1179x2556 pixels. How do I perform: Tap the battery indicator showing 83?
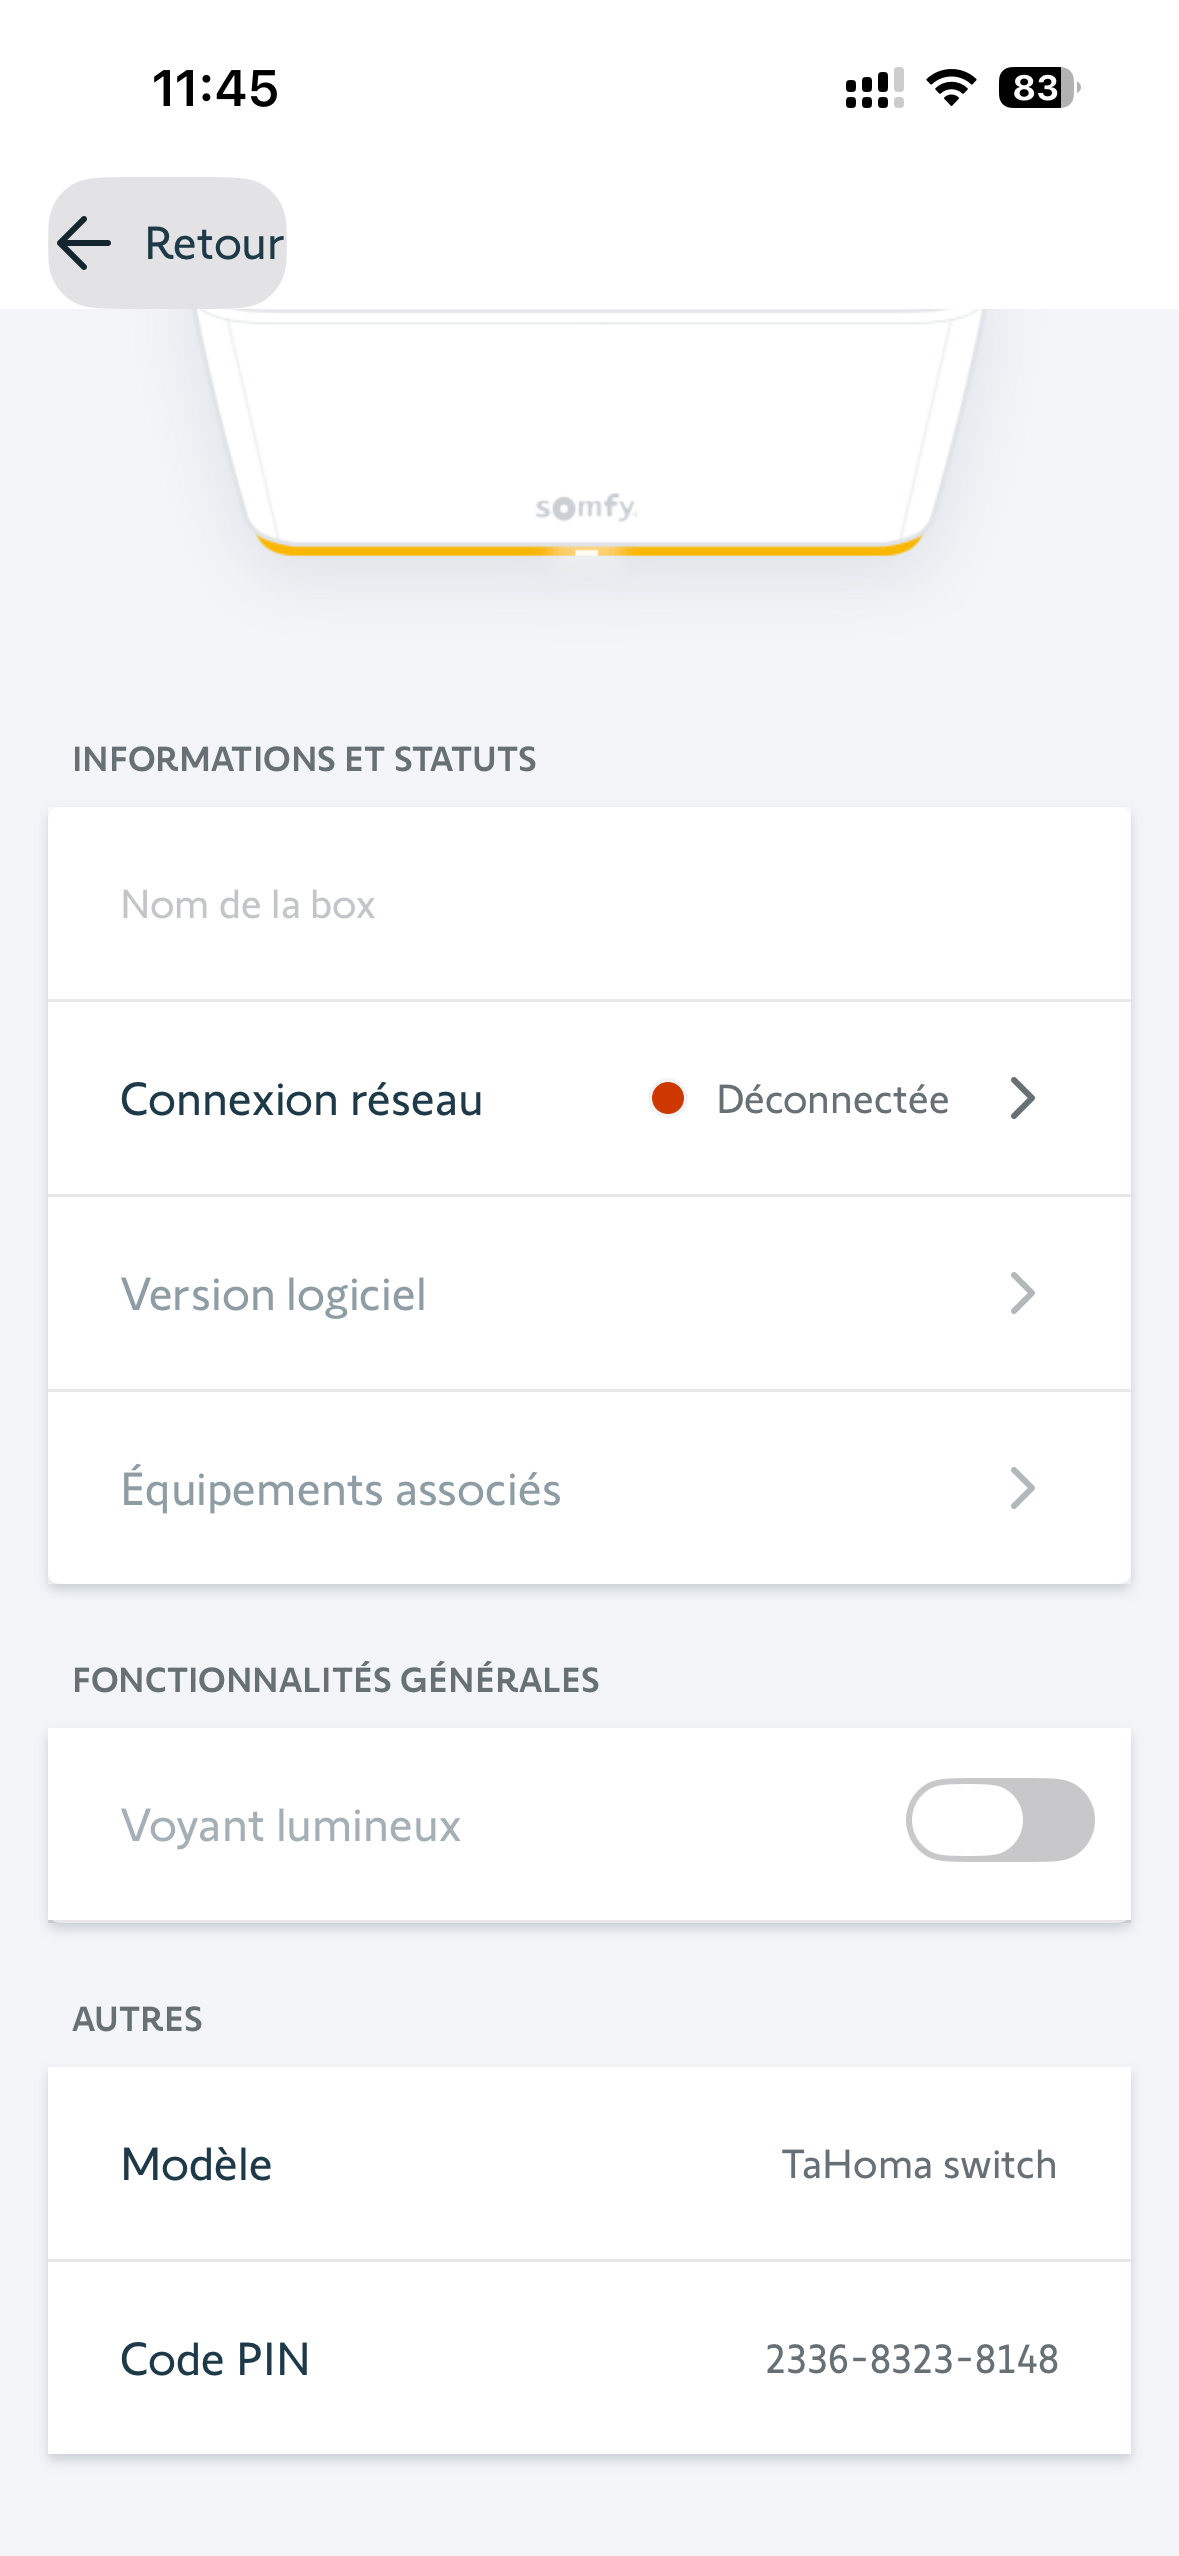coord(1039,88)
